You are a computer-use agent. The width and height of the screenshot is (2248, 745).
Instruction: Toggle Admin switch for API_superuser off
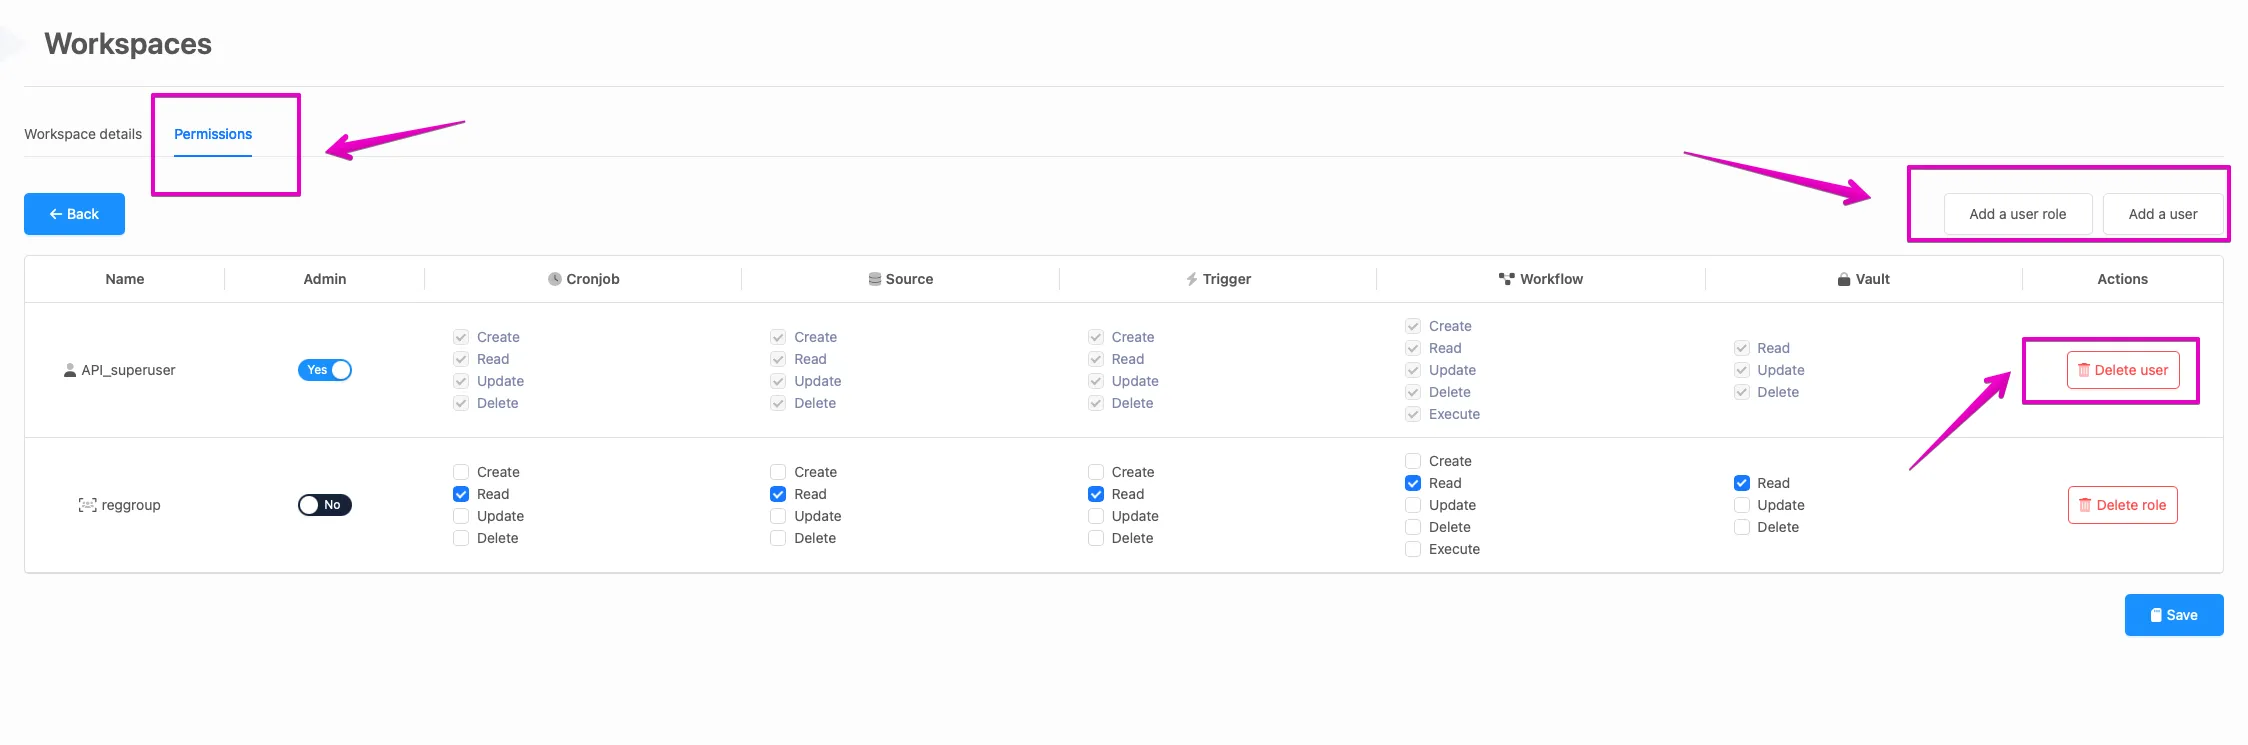[x=325, y=370]
